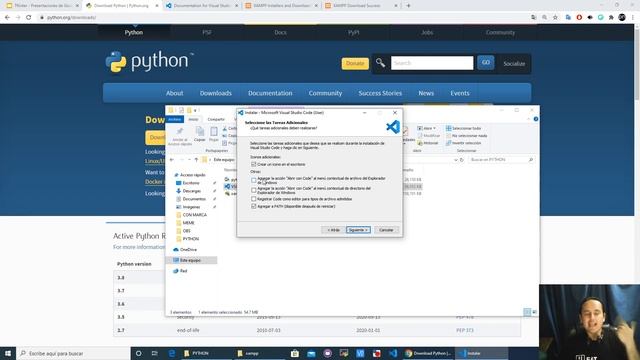The width and height of the screenshot is (640, 360).
Task: Click the Edge icon in taskbar
Action: pos(172,353)
